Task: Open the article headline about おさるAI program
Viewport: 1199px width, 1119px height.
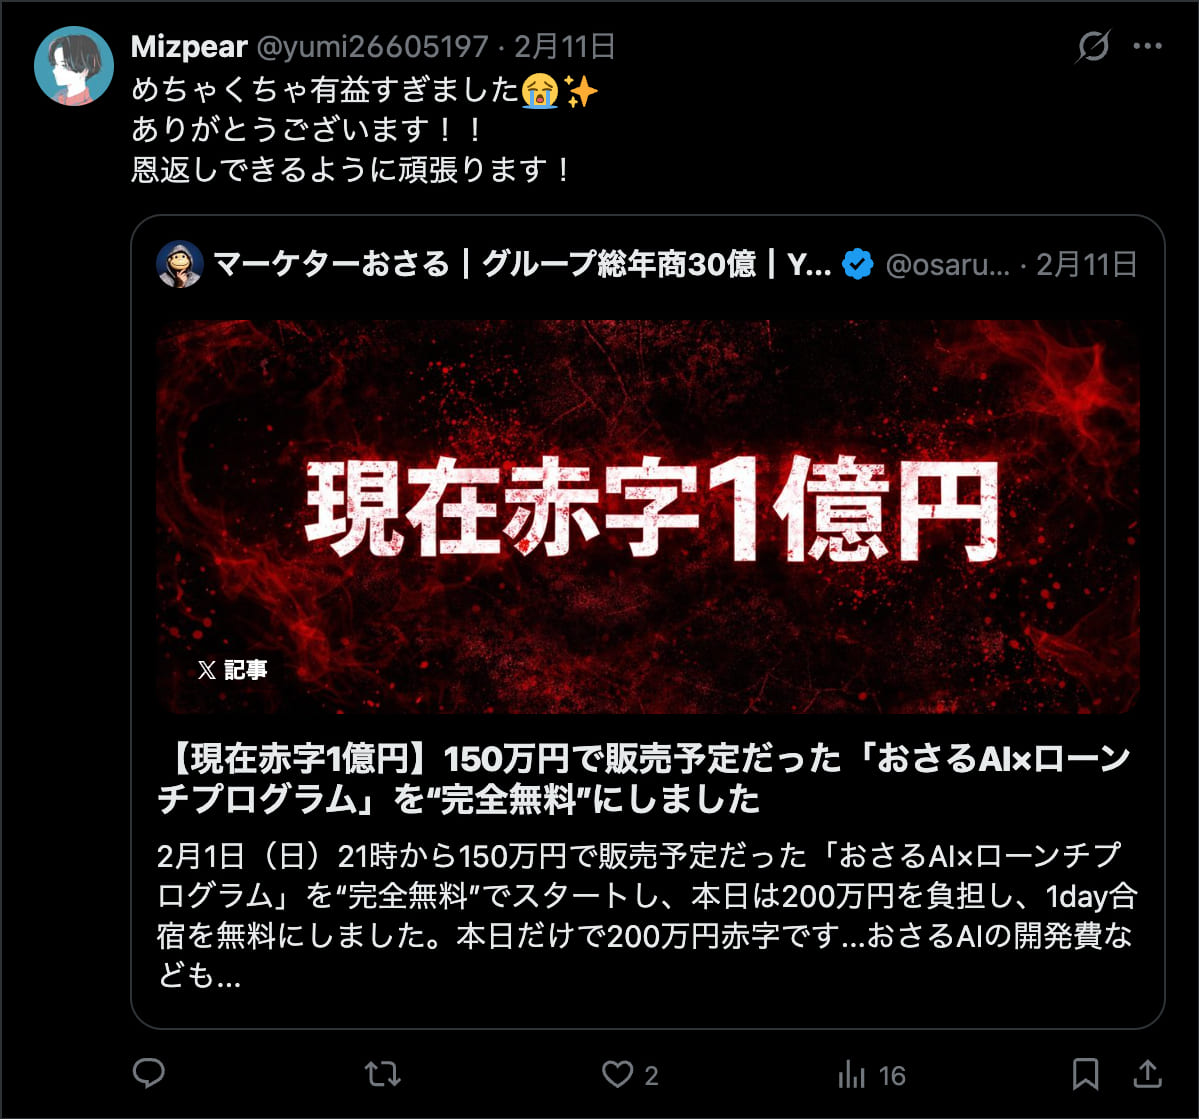Action: pos(644,779)
